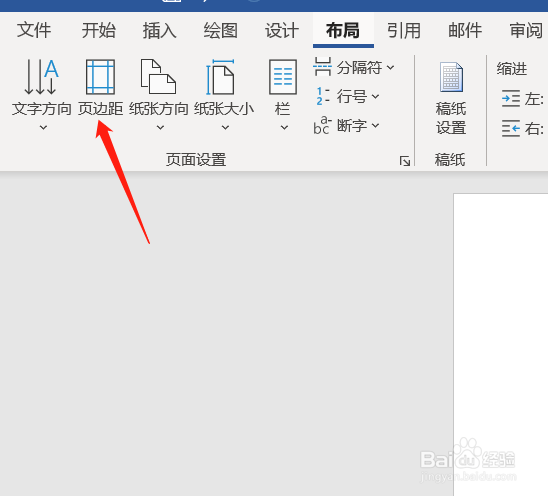Image resolution: width=548 pixels, height=496 pixels.
Task: Open the 页面设置 dialog launcher
Action: point(405,161)
